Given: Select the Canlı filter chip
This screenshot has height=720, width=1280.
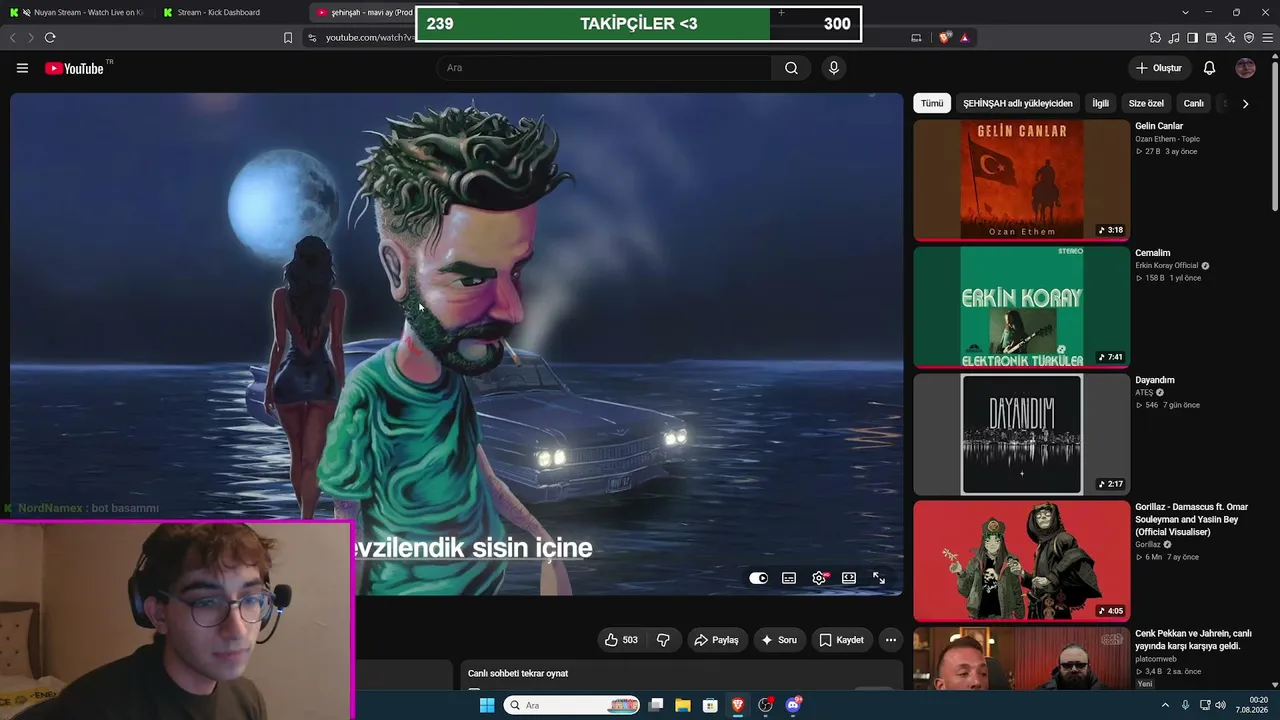Looking at the screenshot, I should click(1194, 103).
